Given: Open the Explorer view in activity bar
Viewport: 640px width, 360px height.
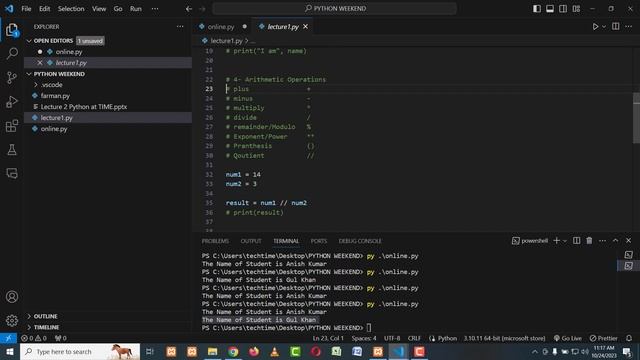Looking at the screenshot, I should pyautogui.click(x=12, y=30).
